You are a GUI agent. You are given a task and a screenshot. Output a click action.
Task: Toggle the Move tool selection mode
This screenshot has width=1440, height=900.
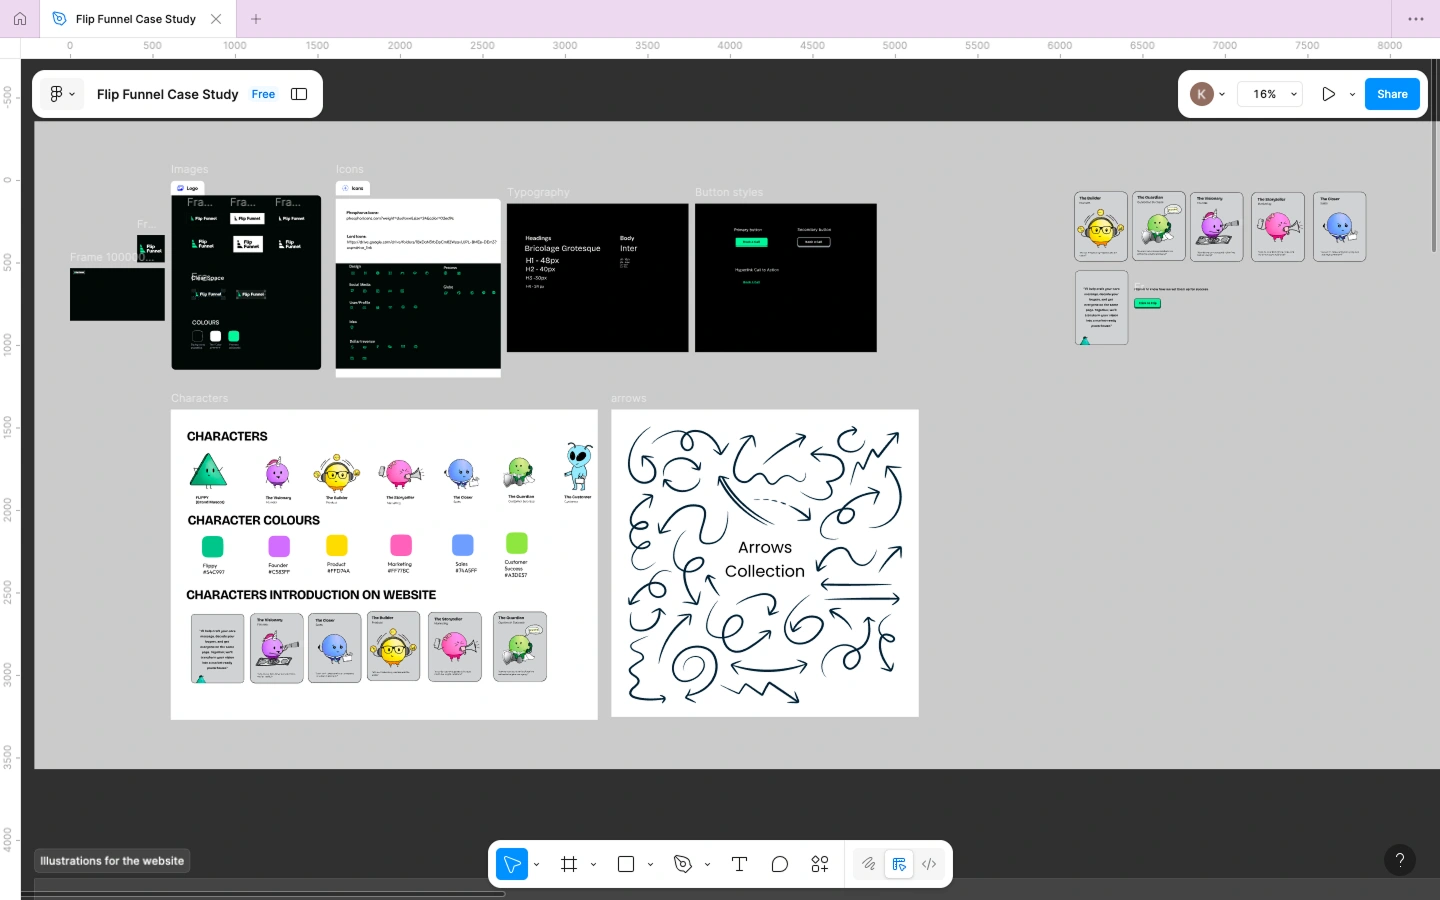[x=511, y=864]
